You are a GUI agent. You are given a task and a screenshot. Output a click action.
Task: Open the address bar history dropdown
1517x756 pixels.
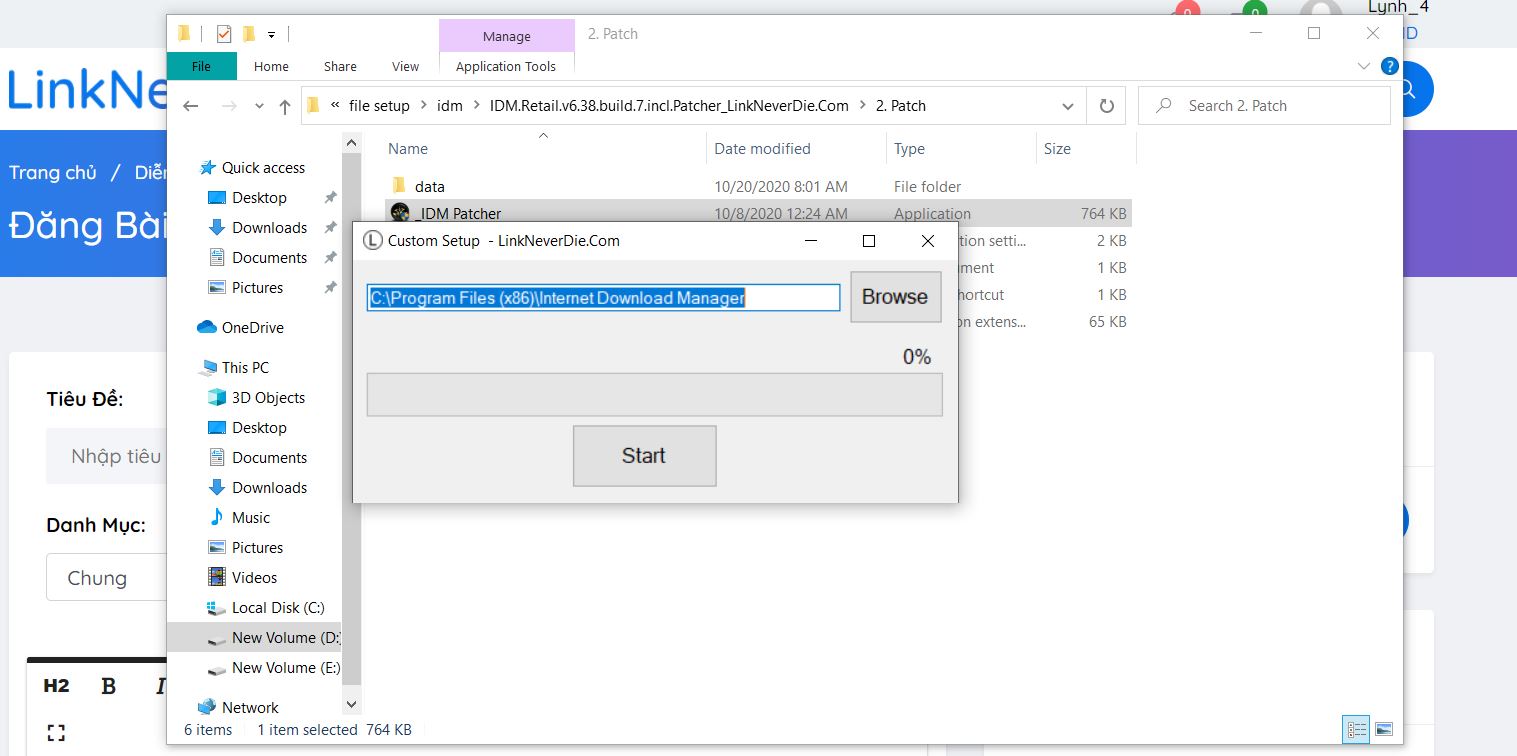pos(1068,106)
